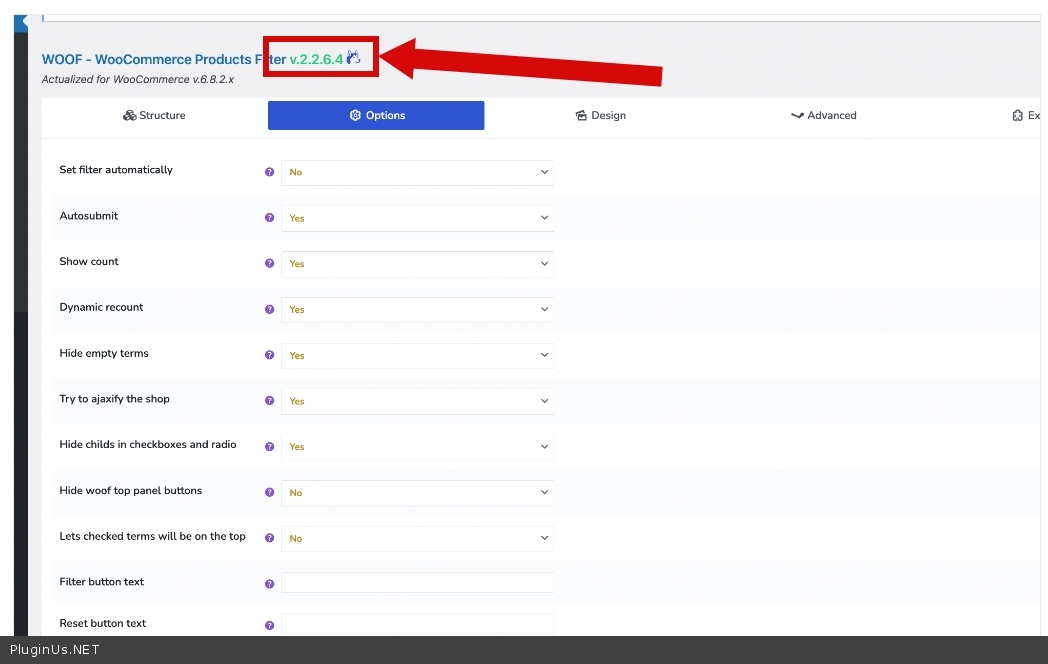The image size is (1048, 664).
Task: Open the Design tab
Action: click(600, 116)
